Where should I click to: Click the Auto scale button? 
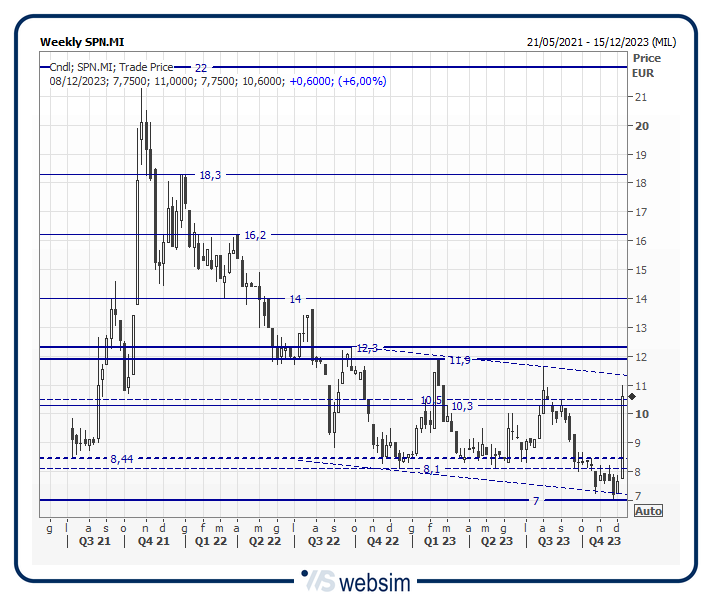click(648, 511)
